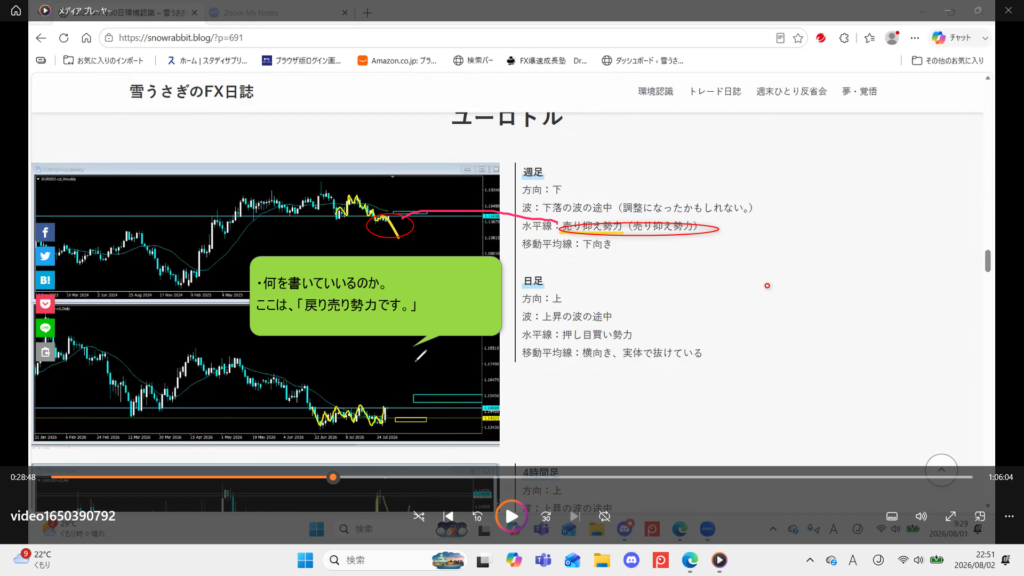1024x576 pixels.
Task: Open the ホーム | スタディサプリ bookmark
Action: [207, 60]
